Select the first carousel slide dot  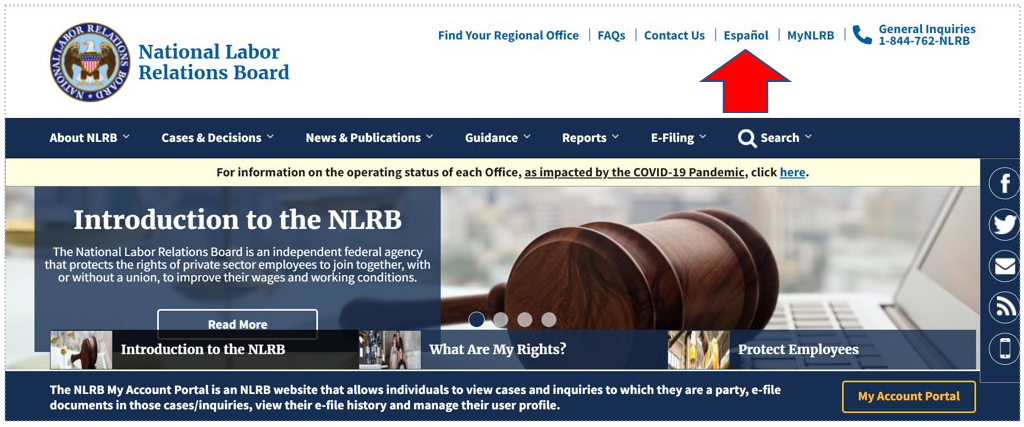pos(477,319)
